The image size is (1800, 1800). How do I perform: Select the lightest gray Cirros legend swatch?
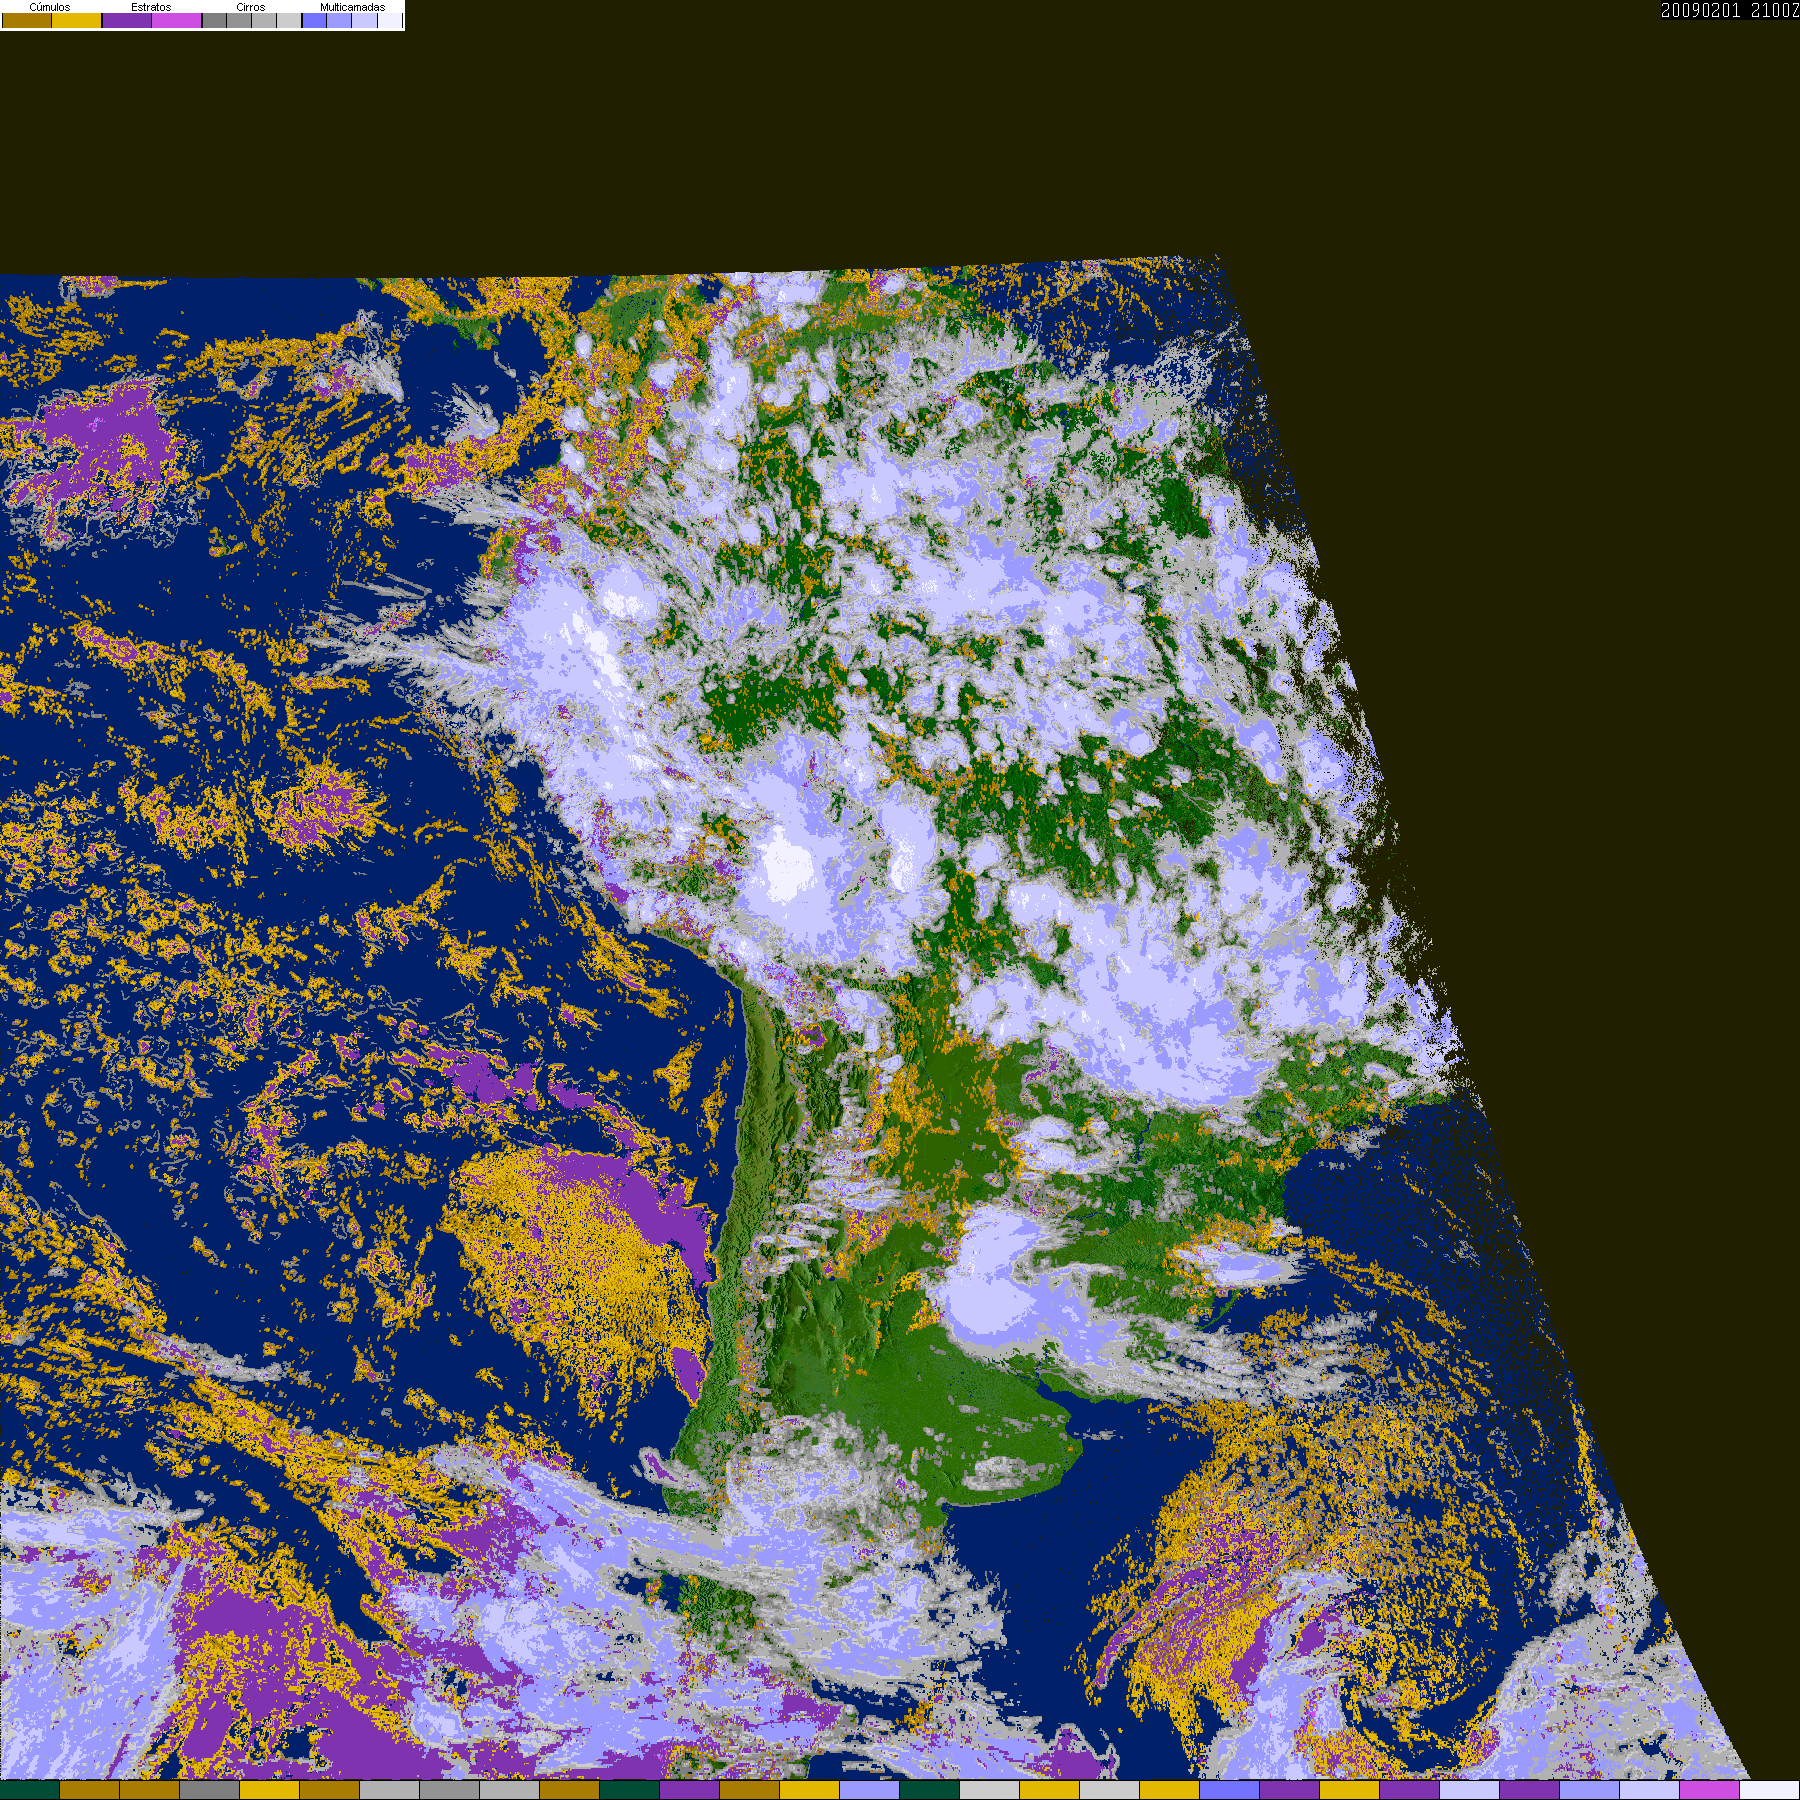coord(289,20)
